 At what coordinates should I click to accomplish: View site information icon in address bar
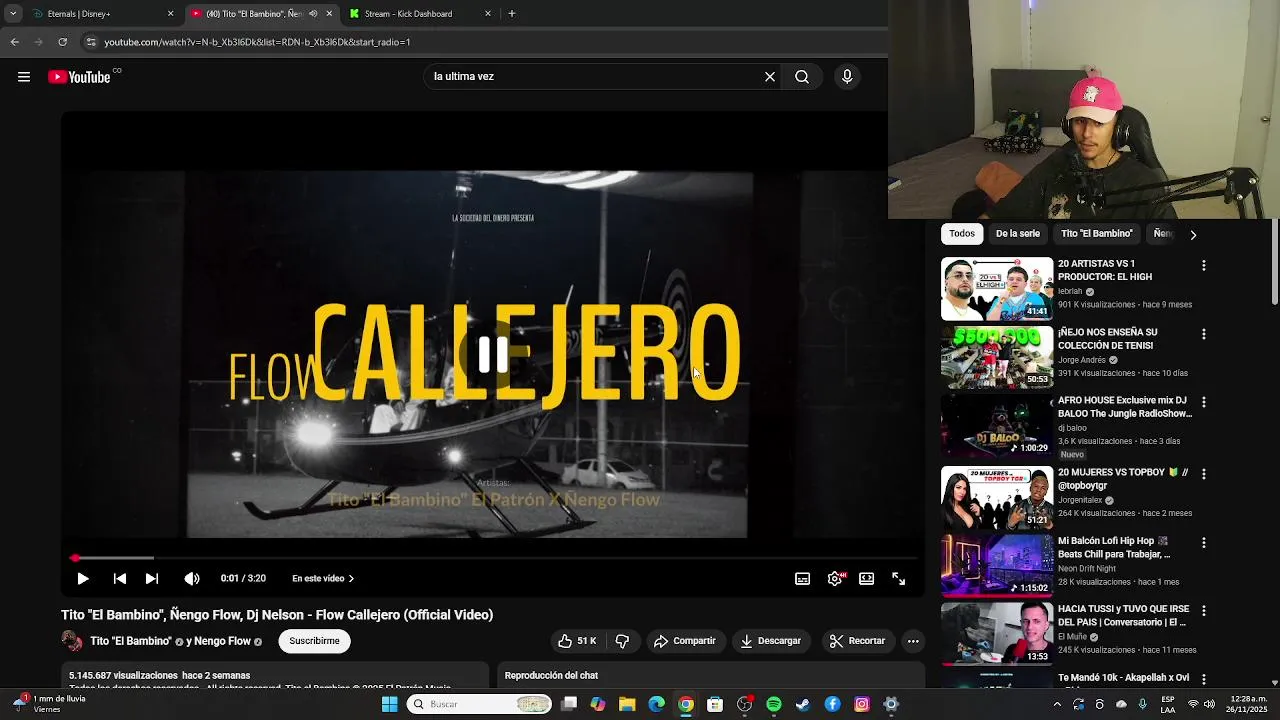[x=91, y=42]
